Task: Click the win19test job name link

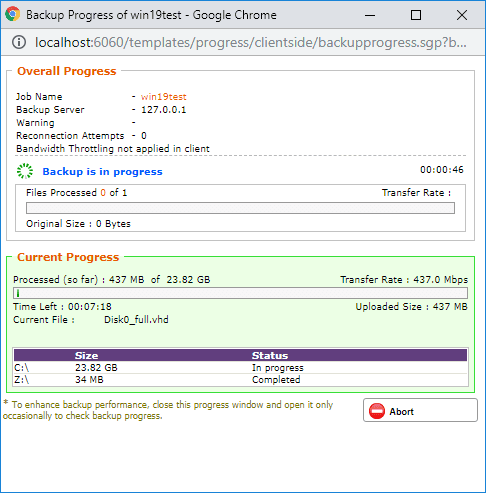Action: click(163, 97)
